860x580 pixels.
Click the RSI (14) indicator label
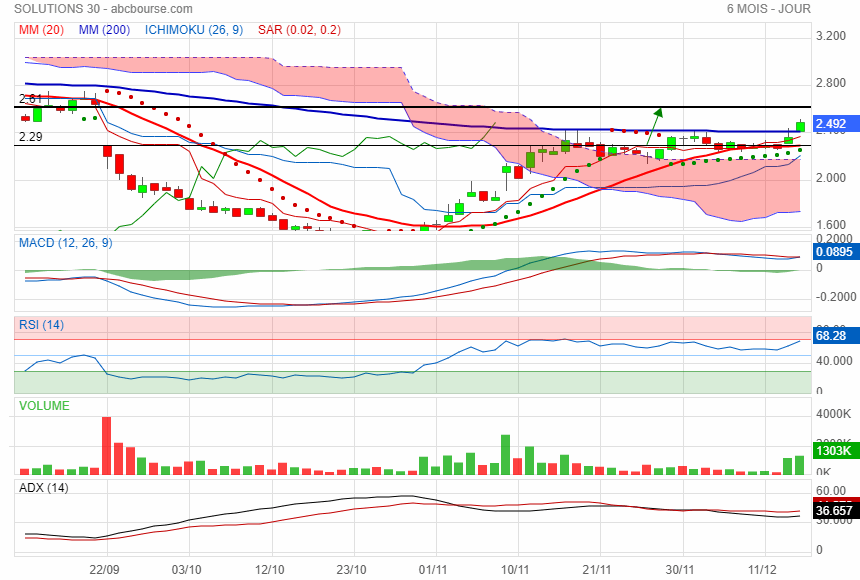41,325
